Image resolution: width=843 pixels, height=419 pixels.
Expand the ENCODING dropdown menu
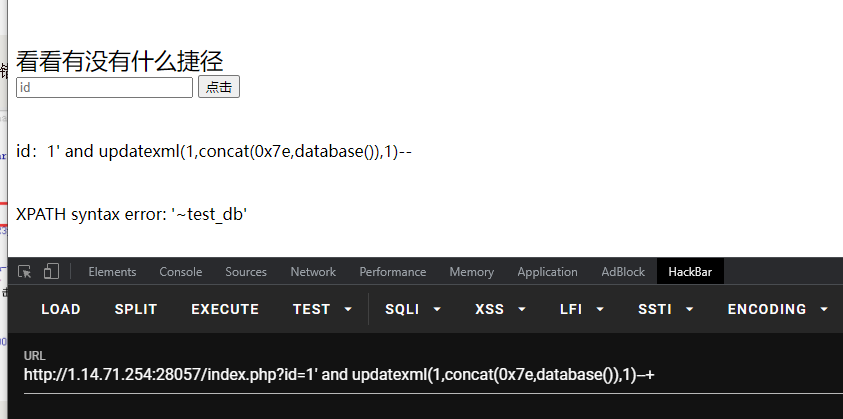pyautogui.click(x=777, y=309)
